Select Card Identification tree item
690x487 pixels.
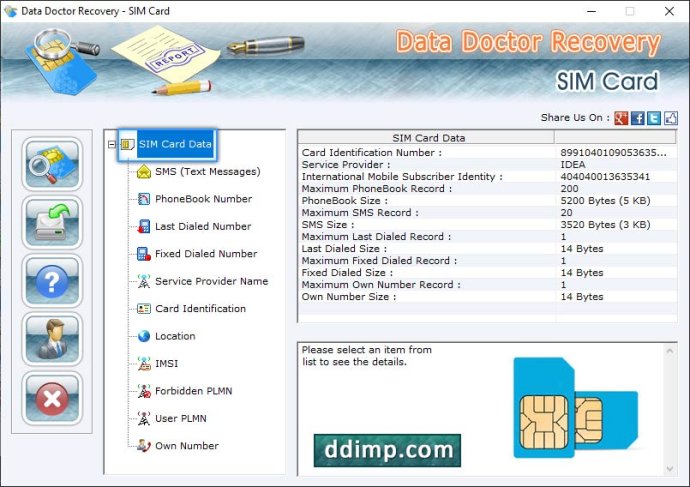pyautogui.click(x=200, y=309)
